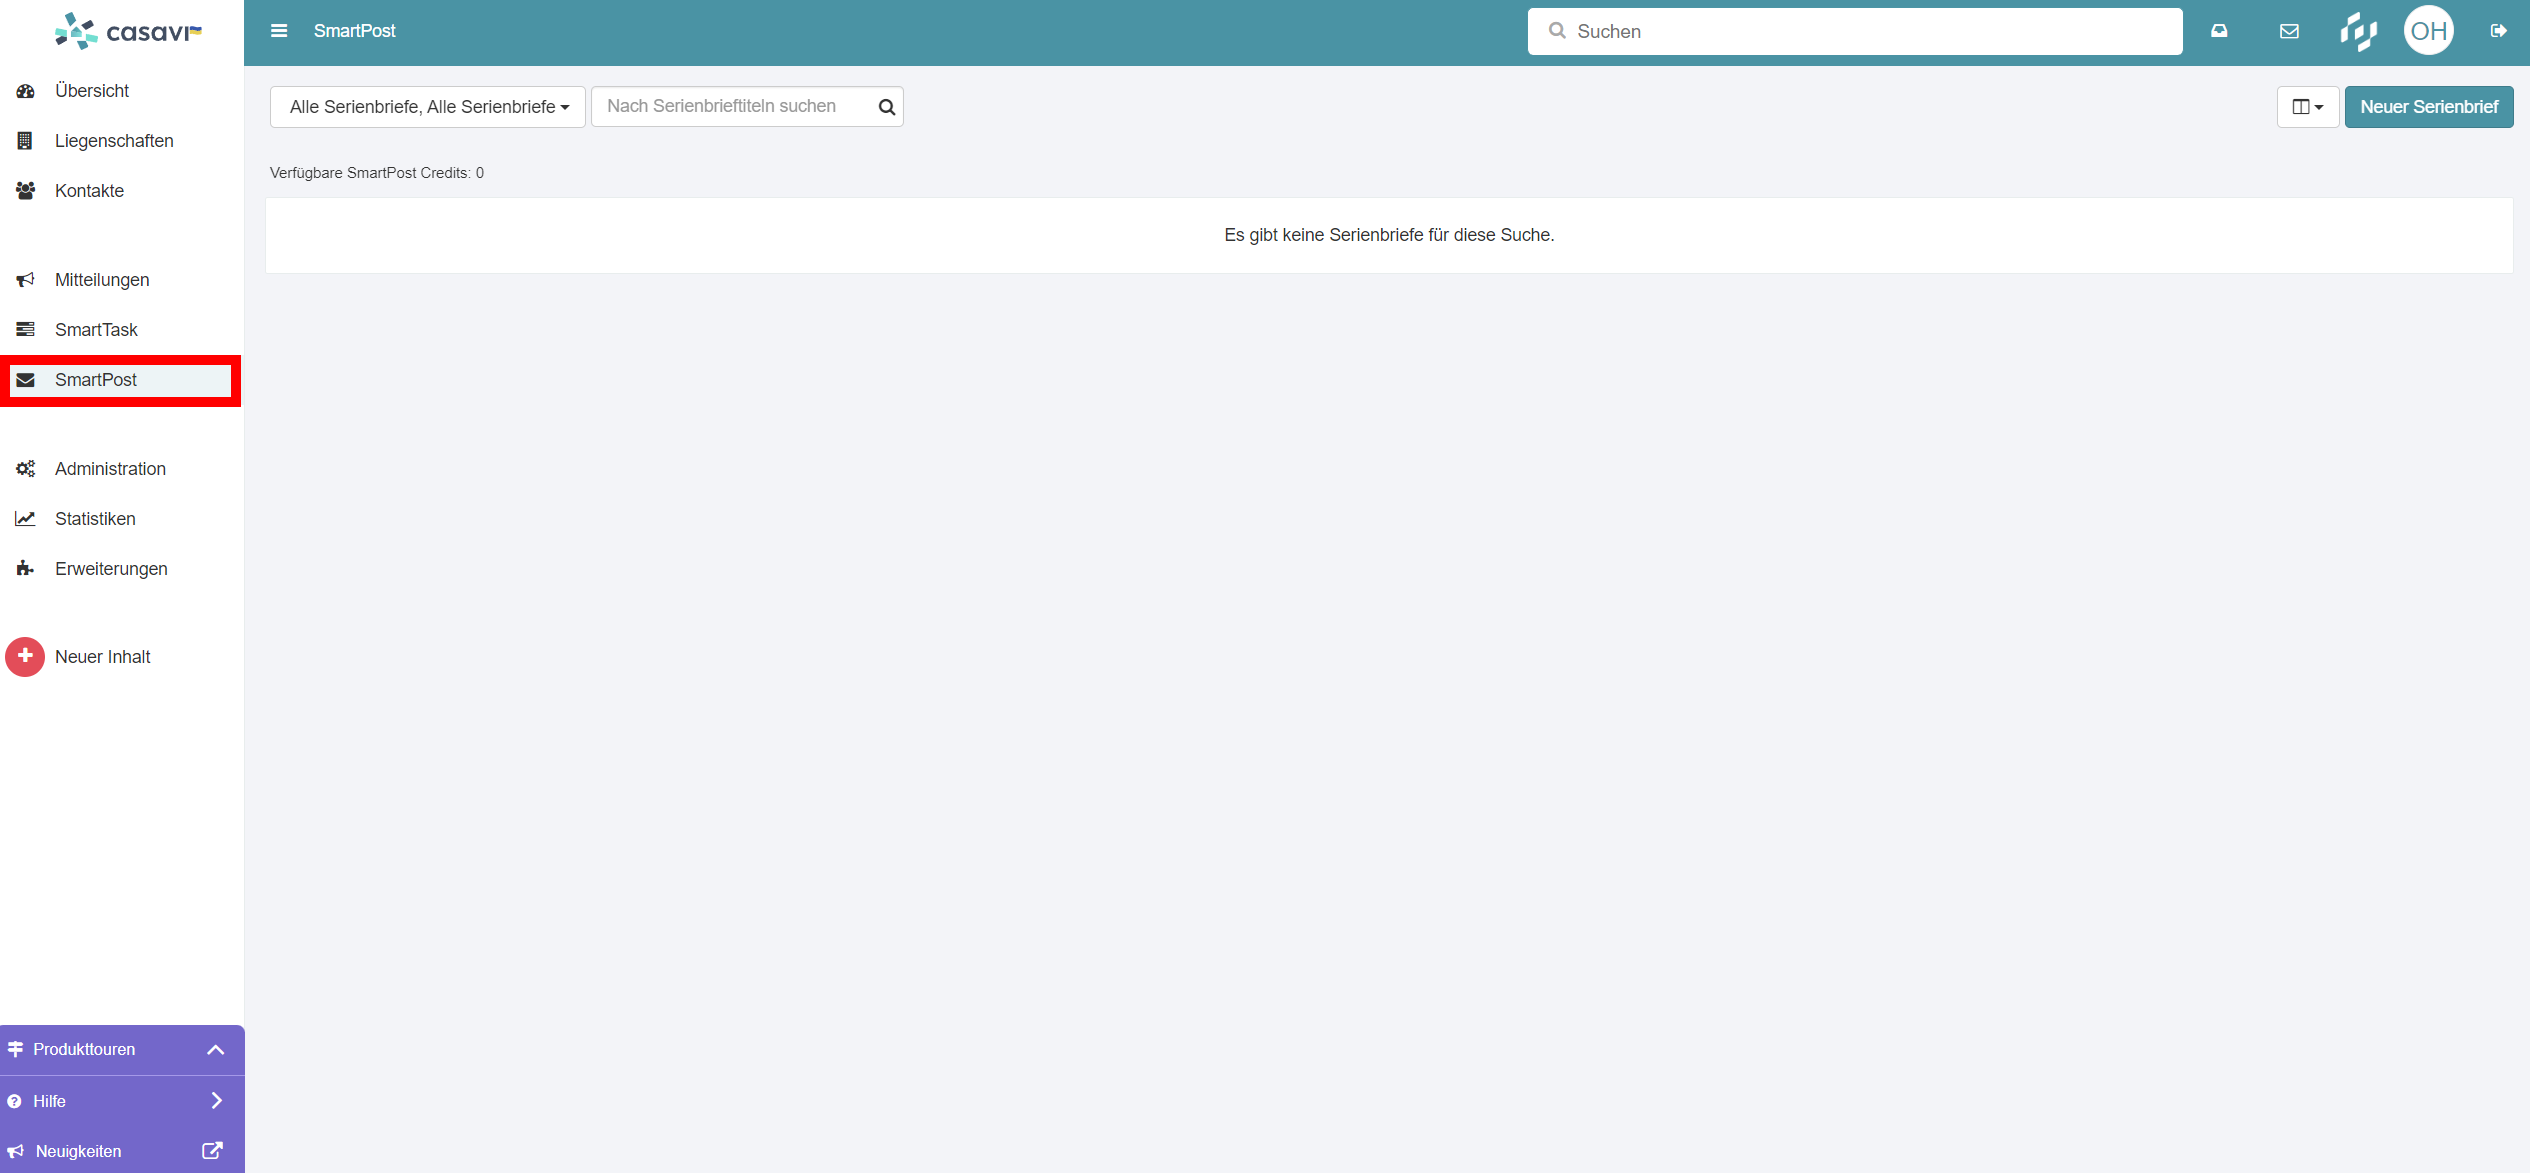Open the column view dropdown
This screenshot has height=1173, width=2530.
[x=2307, y=107]
